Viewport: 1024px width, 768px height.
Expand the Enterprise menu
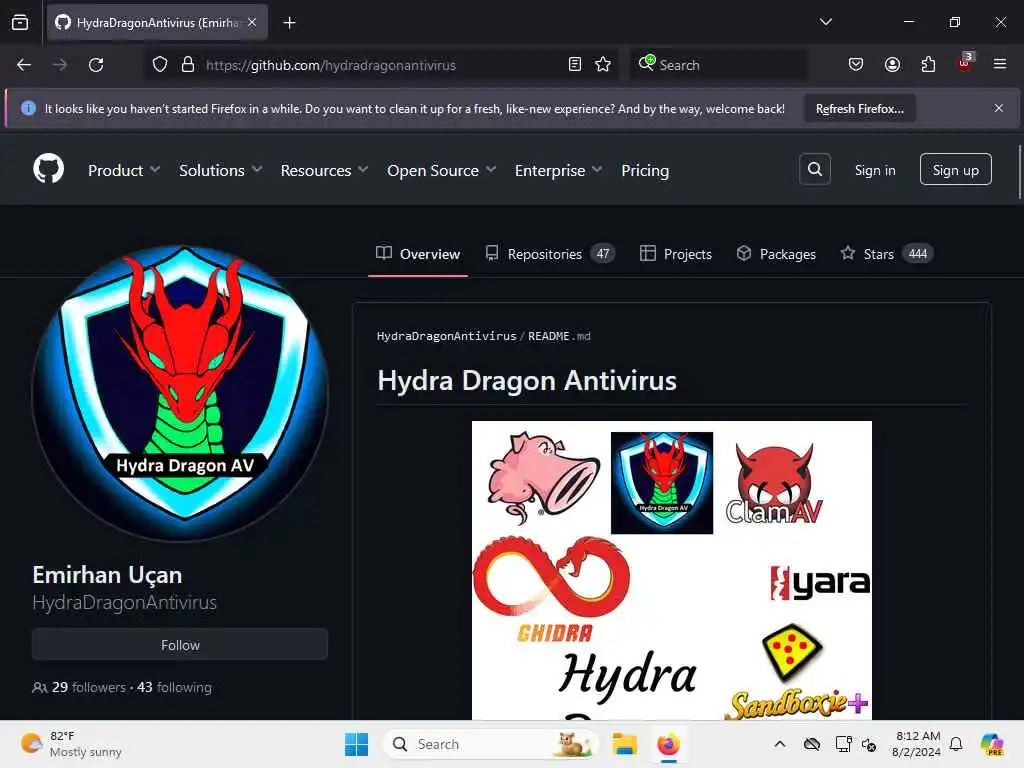click(x=558, y=170)
